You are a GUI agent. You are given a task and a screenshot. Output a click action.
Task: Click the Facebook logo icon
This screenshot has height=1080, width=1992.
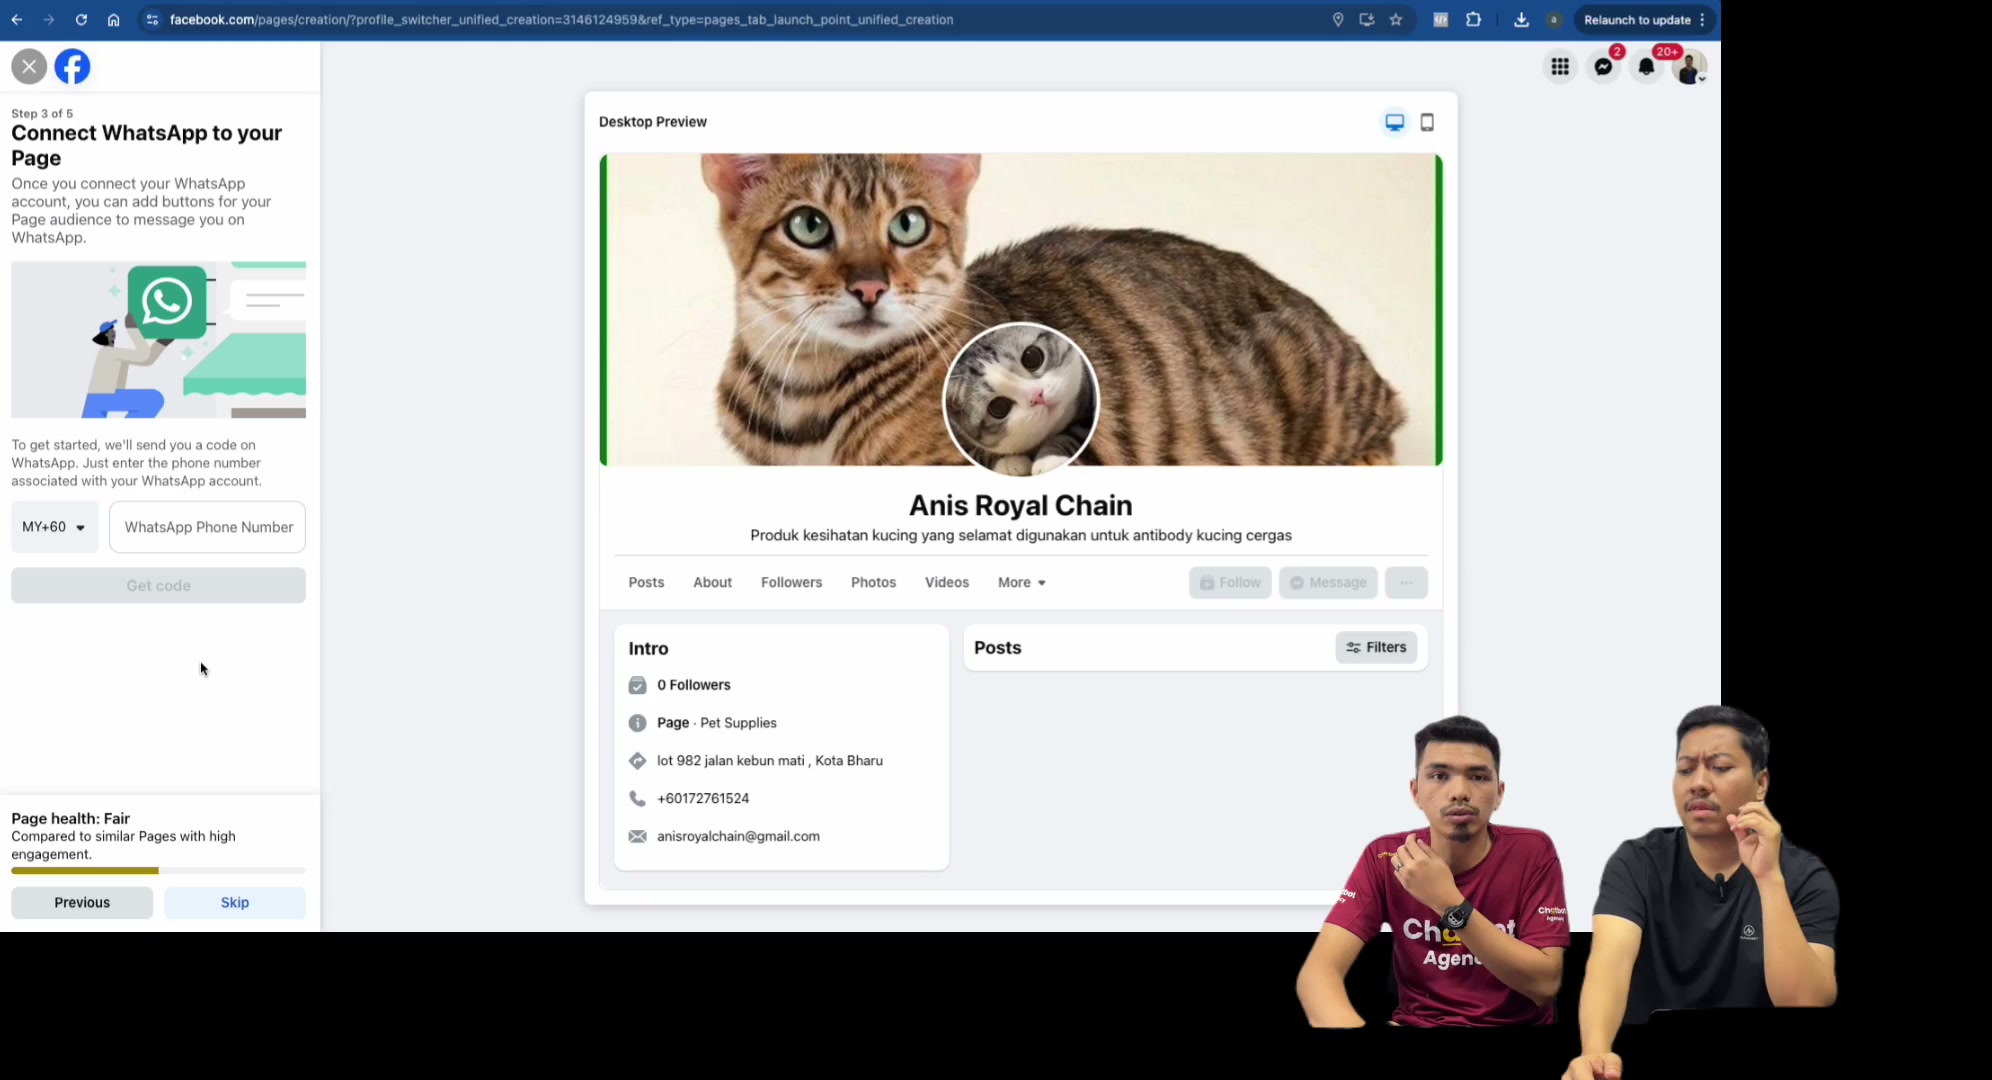coord(72,67)
